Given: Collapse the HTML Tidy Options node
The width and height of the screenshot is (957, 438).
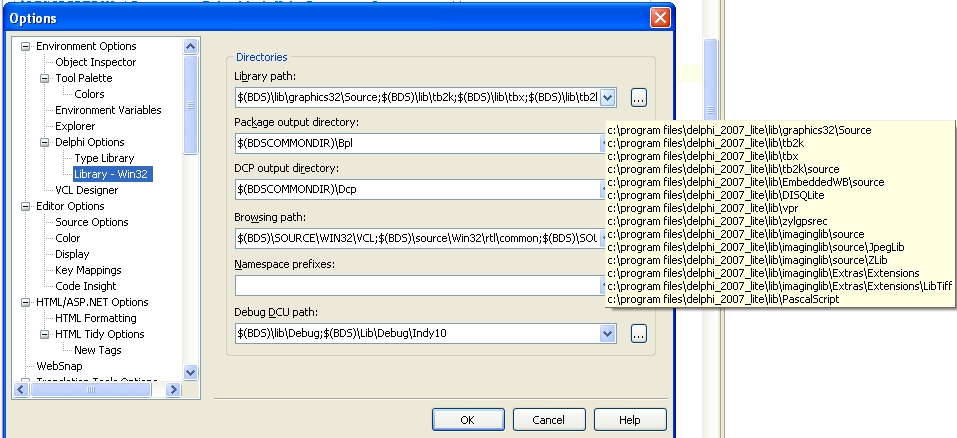Looking at the screenshot, I should tap(44, 334).
